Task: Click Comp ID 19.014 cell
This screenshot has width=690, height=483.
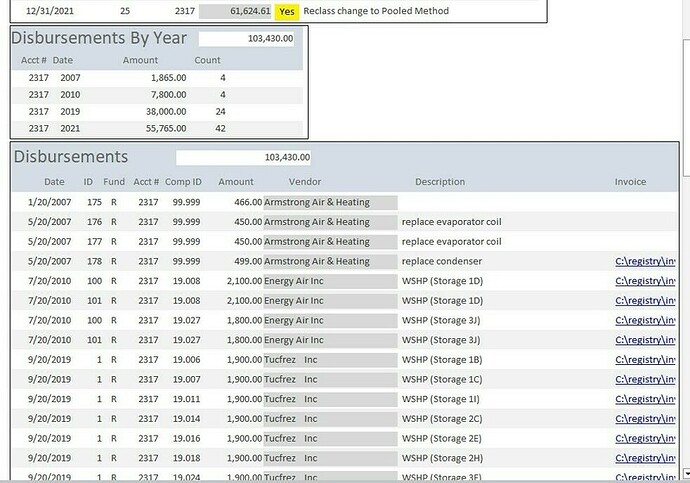Action: click(186, 419)
